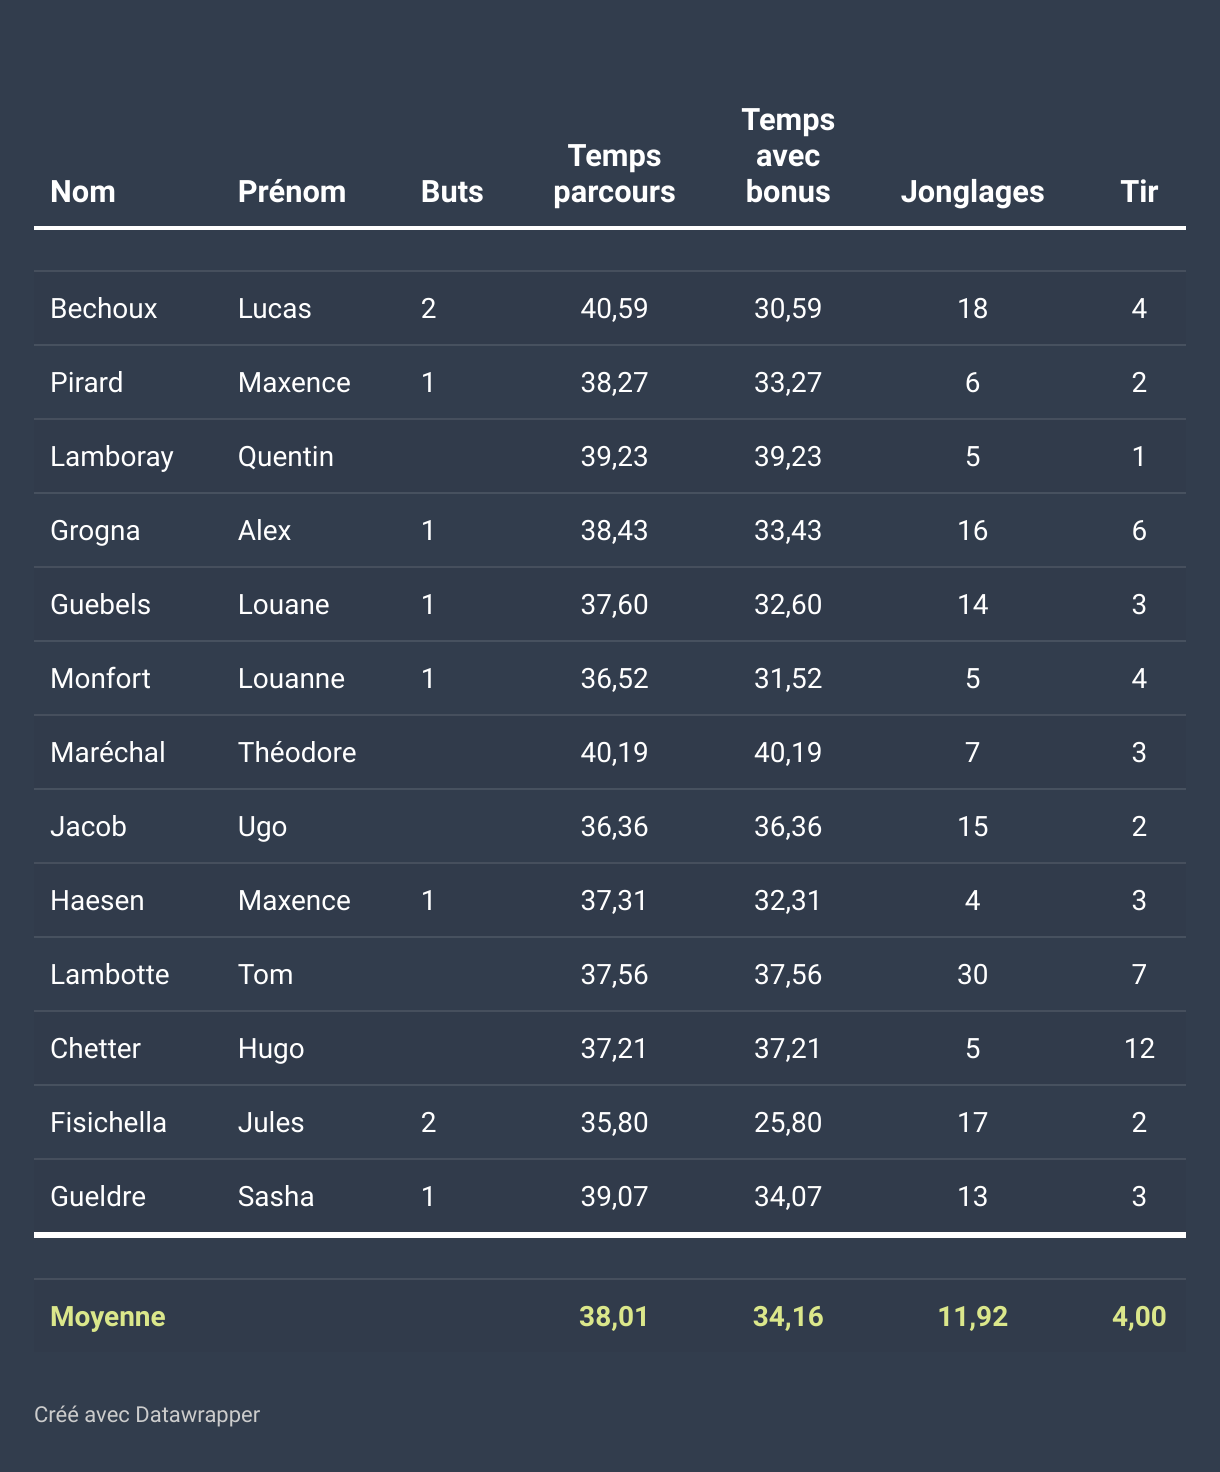Click Fisichella's bonus time 25,80

[788, 1122]
